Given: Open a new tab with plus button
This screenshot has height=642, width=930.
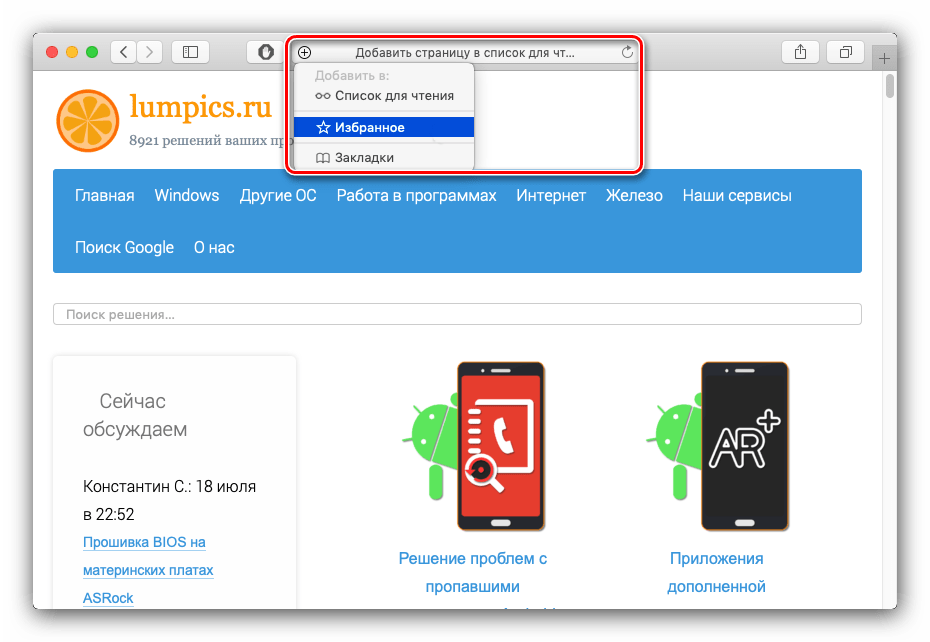Looking at the screenshot, I should pos(884,59).
